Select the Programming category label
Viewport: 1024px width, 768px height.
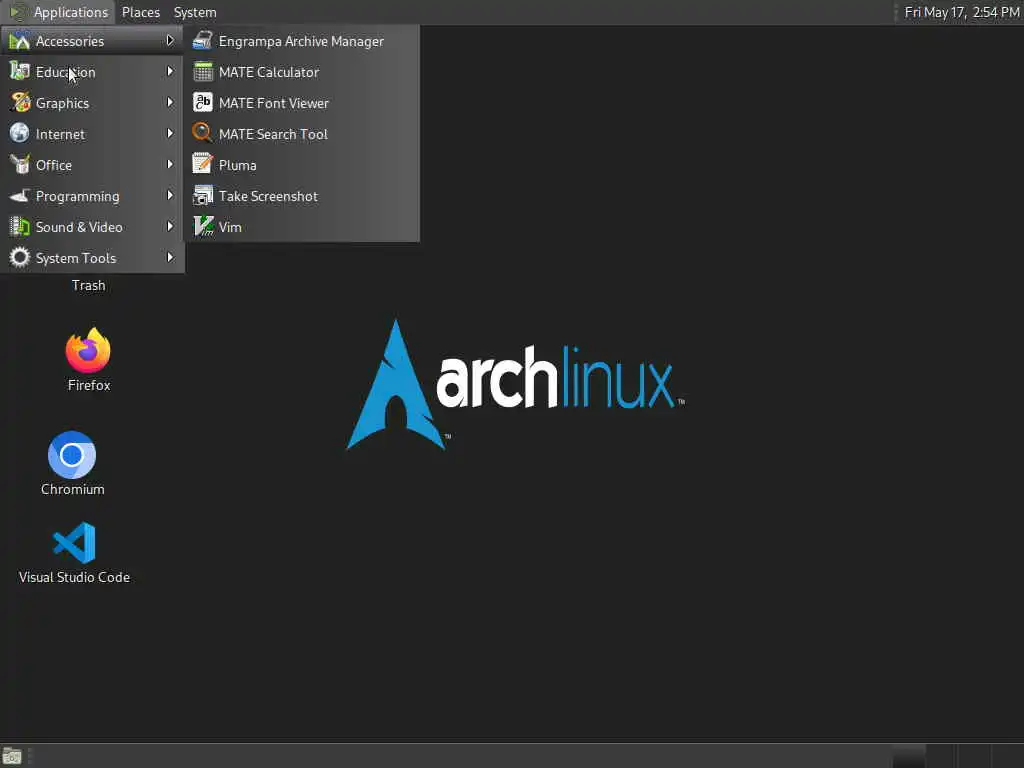click(78, 196)
